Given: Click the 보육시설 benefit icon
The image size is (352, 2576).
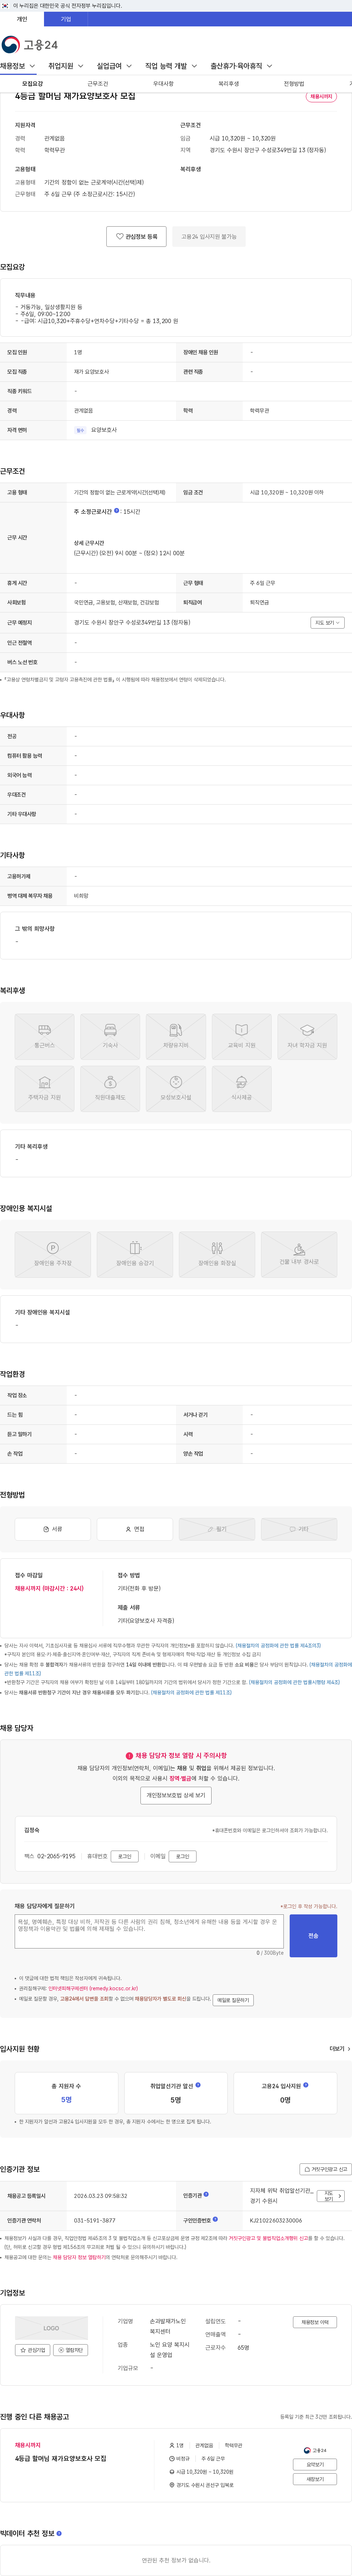Looking at the screenshot, I should pos(176,1089).
